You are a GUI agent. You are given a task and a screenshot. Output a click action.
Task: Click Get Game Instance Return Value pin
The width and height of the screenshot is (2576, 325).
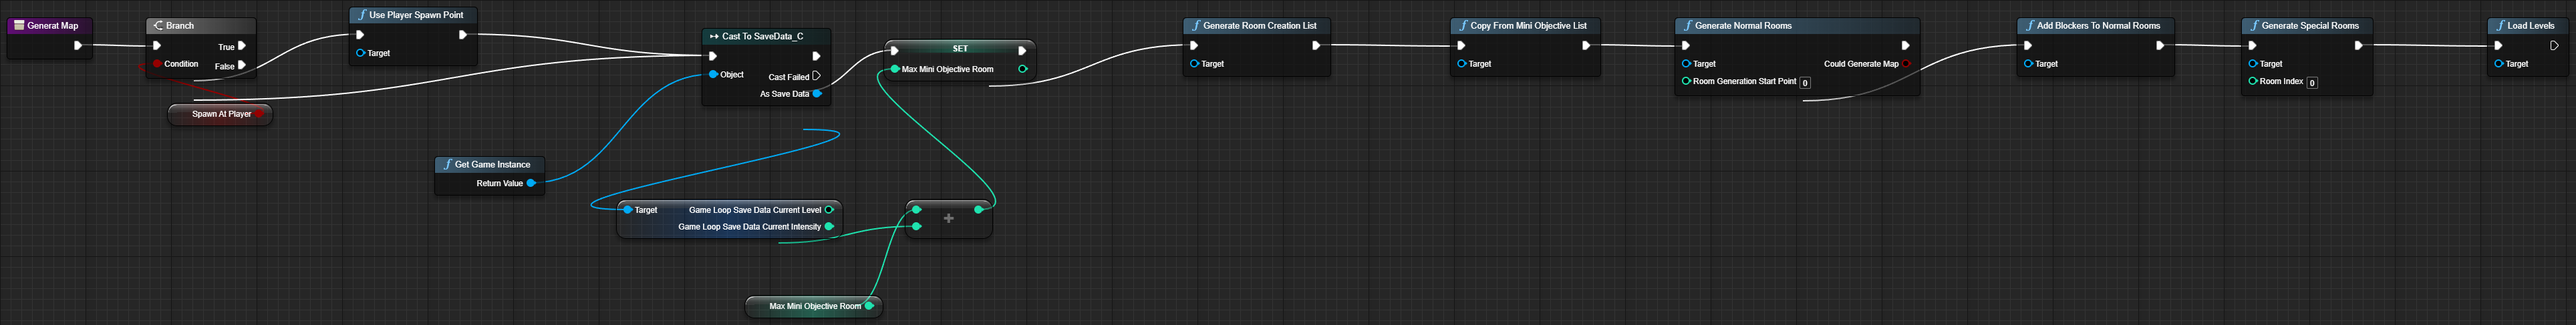coord(531,184)
